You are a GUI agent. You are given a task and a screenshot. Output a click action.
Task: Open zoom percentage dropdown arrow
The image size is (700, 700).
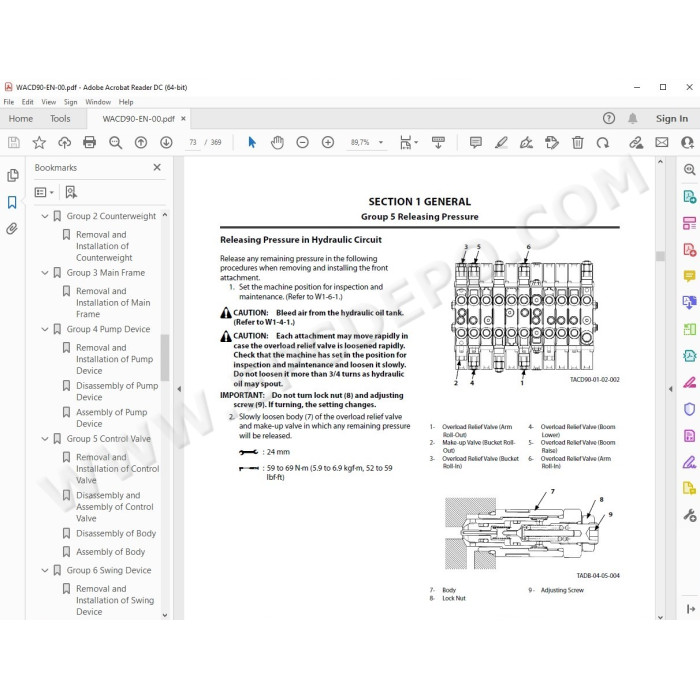coord(381,142)
